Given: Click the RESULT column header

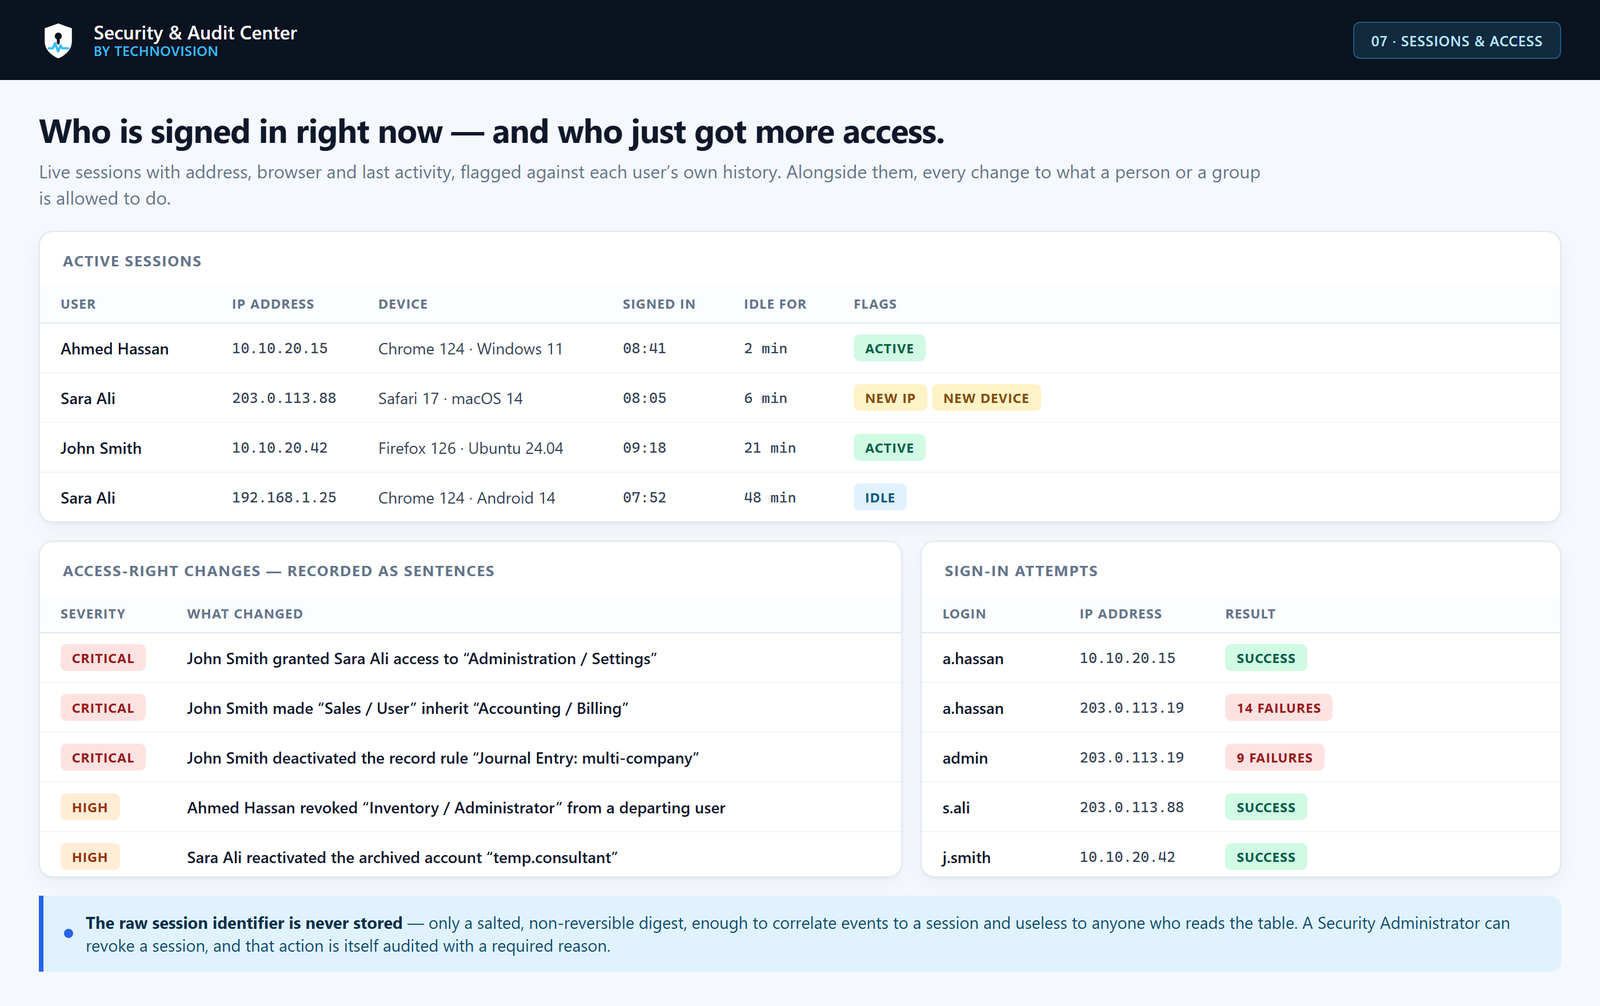Looking at the screenshot, I should click(x=1250, y=614).
